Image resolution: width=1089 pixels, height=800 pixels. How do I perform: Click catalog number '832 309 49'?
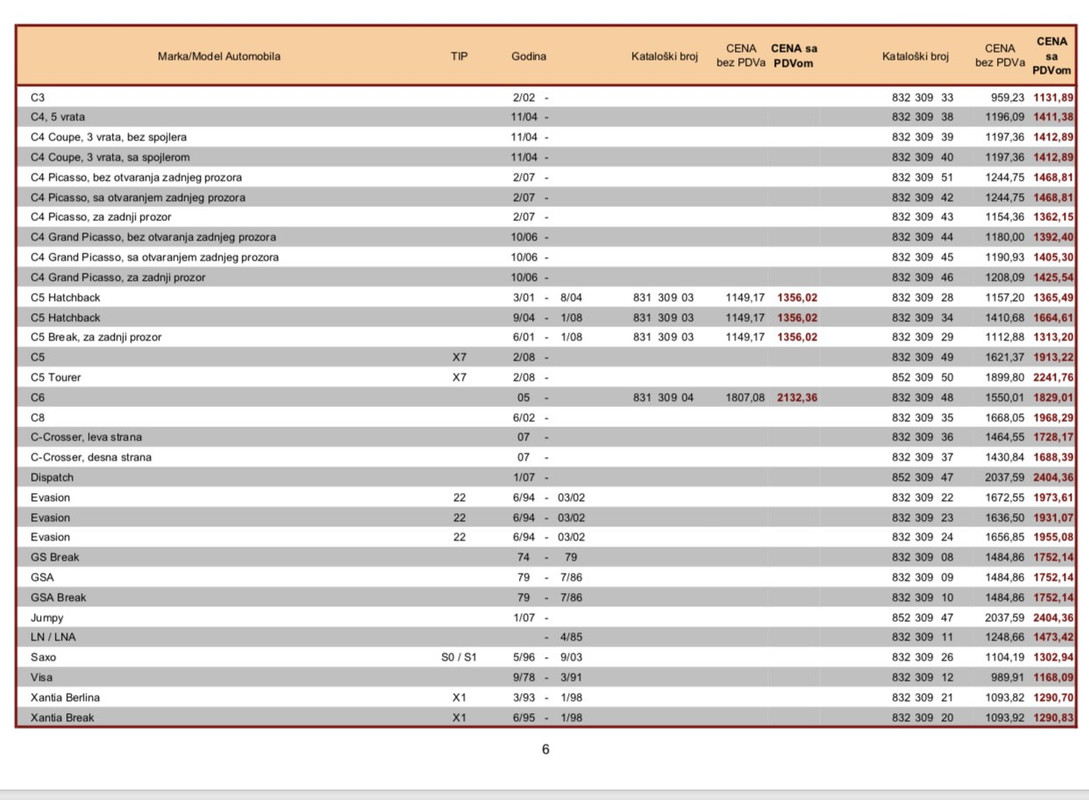point(922,357)
